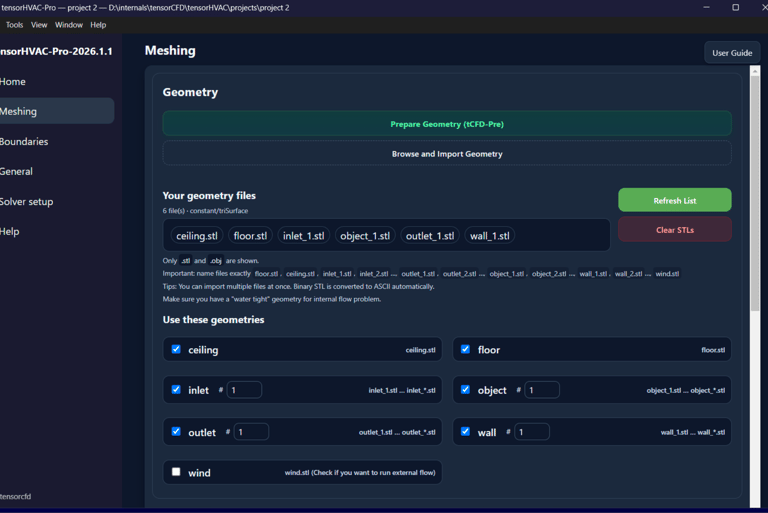Click Browse and Import Geometry
This screenshot has width=768, height=513.
447,154
